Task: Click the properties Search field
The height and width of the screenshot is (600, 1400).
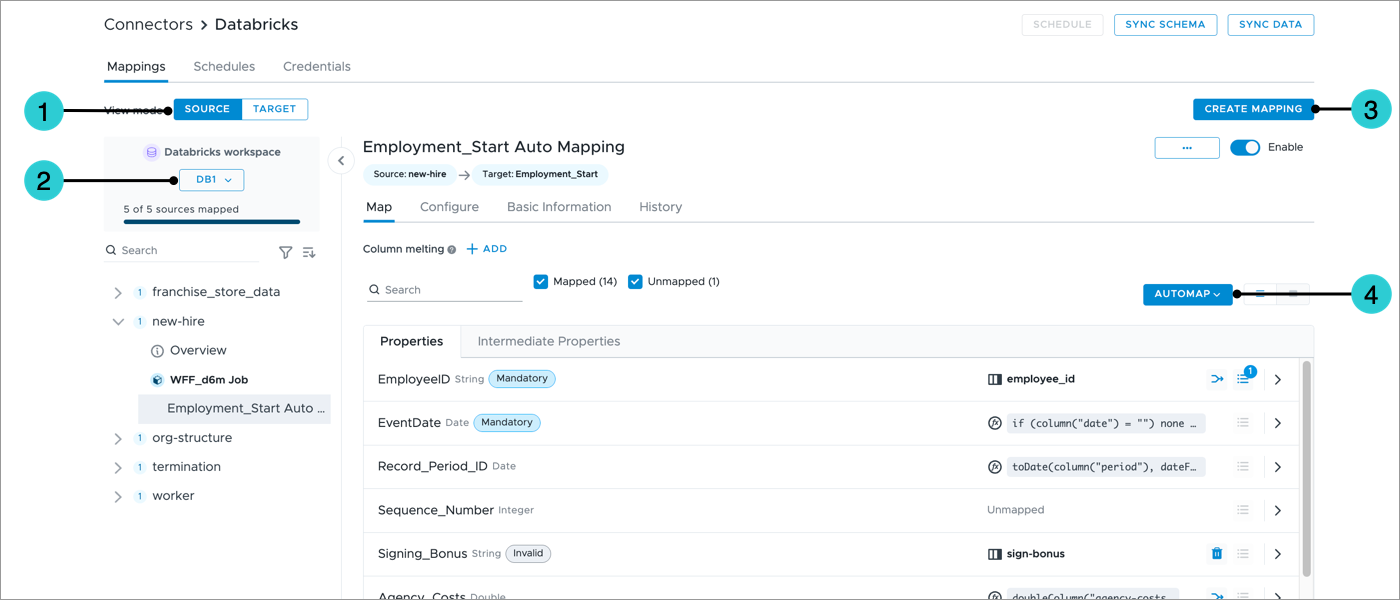Action: 445,290
